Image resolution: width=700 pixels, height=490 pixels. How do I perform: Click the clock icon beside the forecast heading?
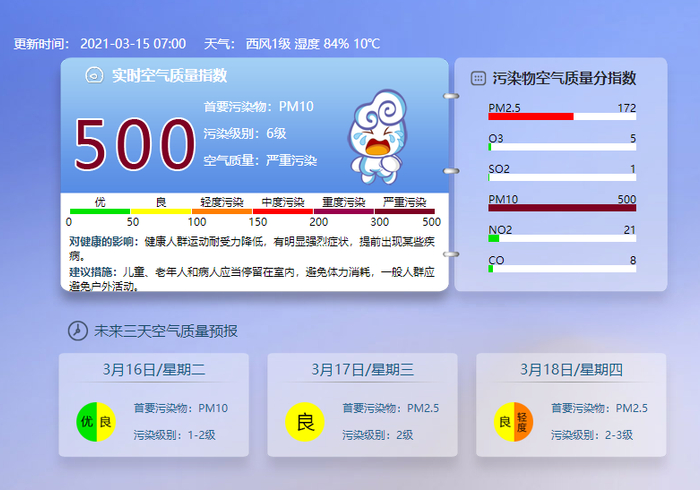point(78,331)
